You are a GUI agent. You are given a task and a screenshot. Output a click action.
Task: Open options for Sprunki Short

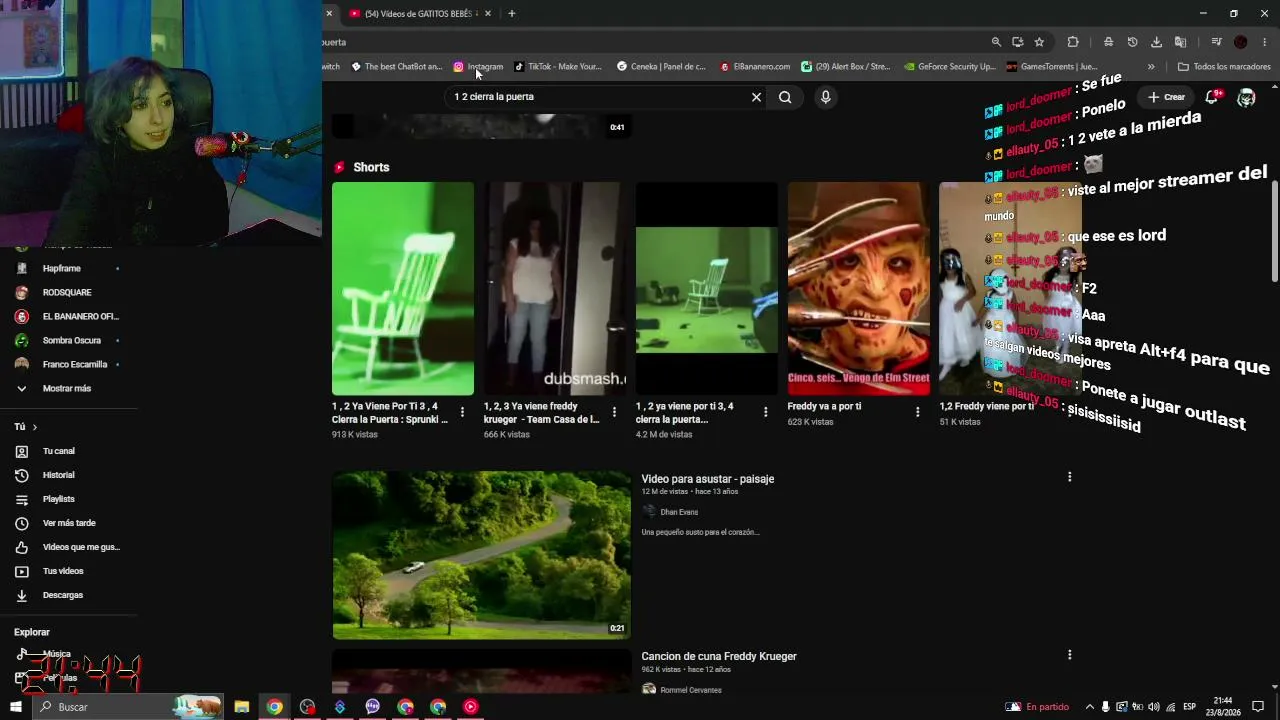462,412
